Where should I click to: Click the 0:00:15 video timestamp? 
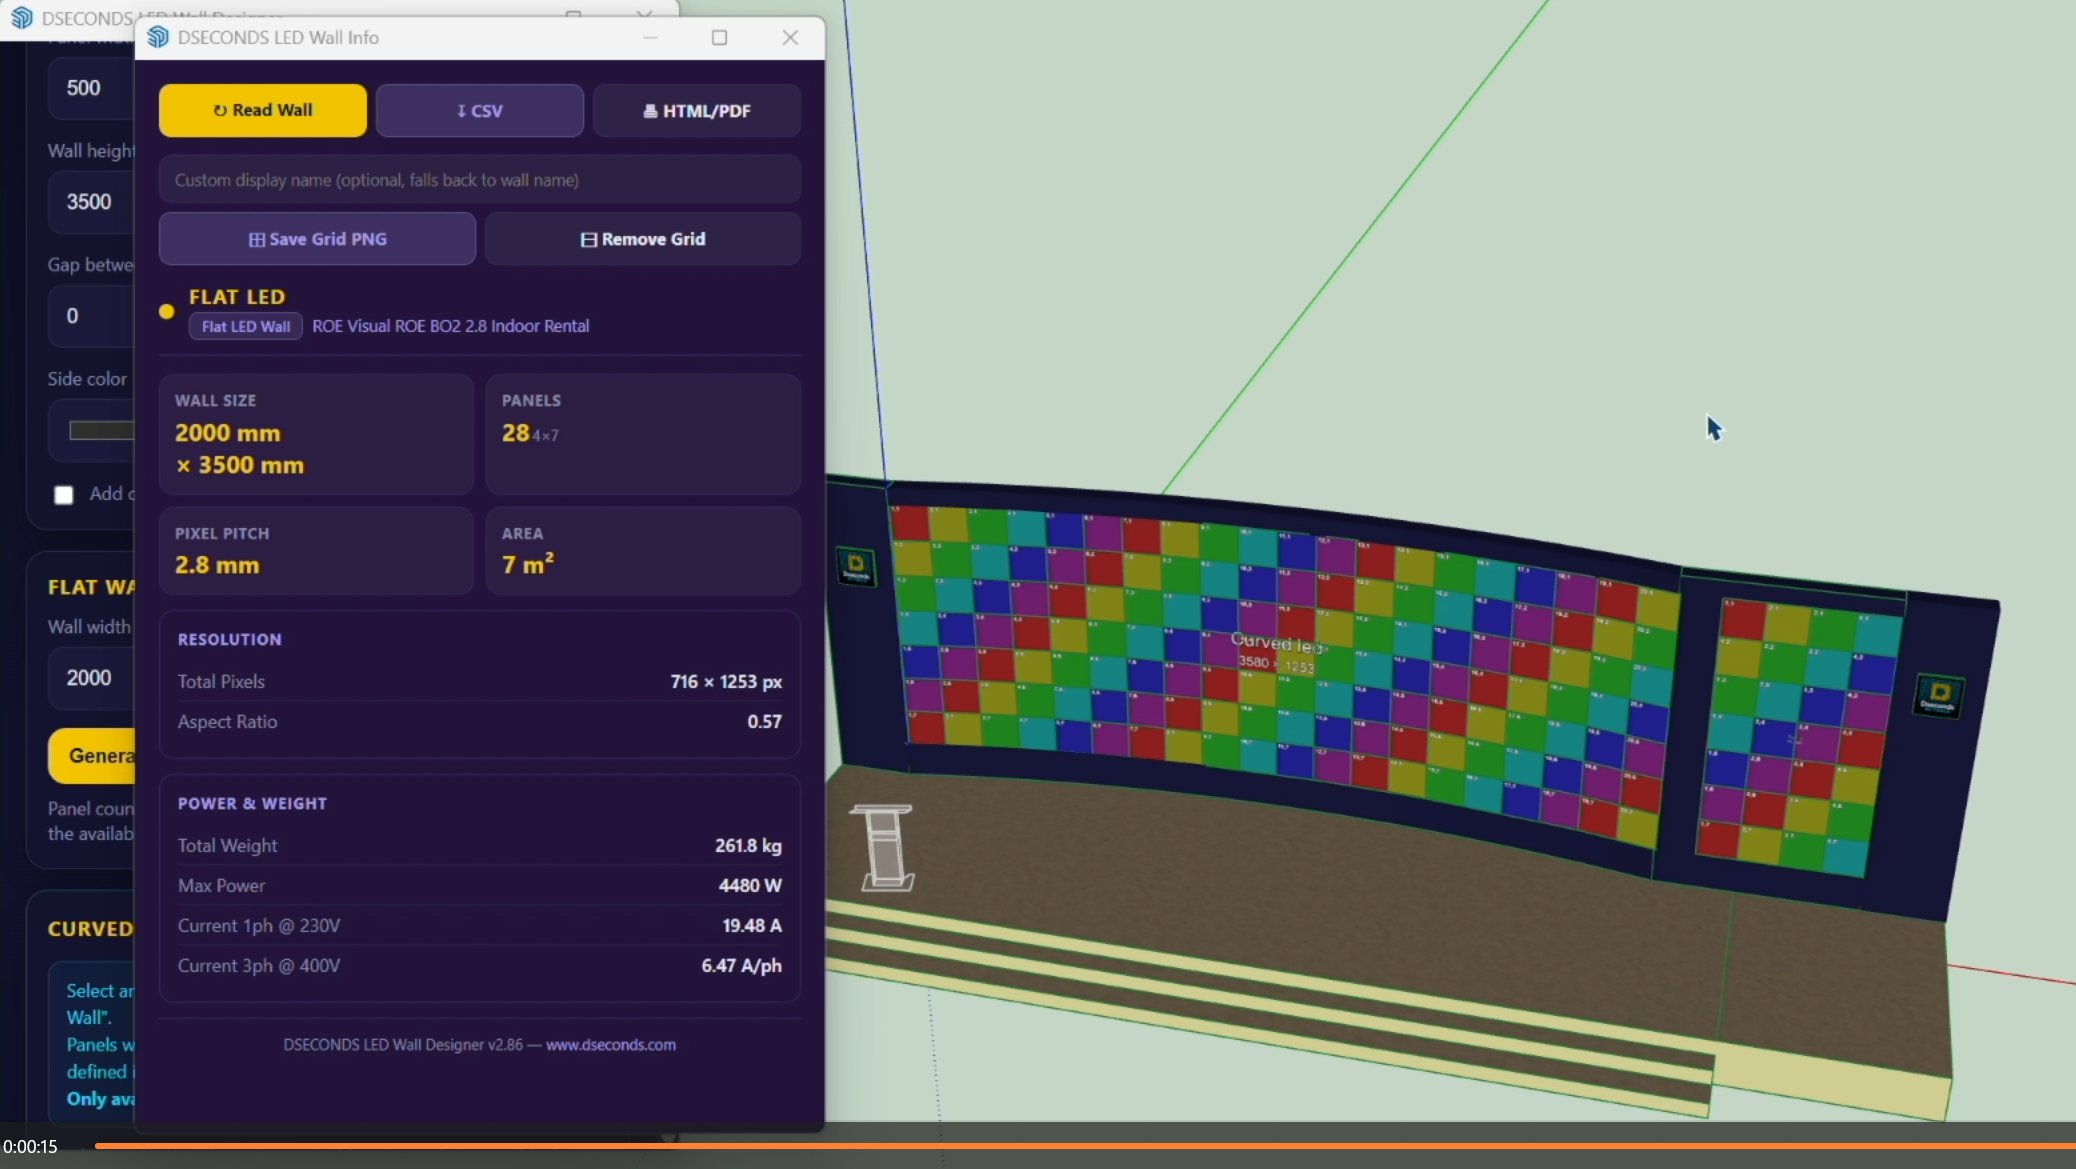[x=30, y=1147]
